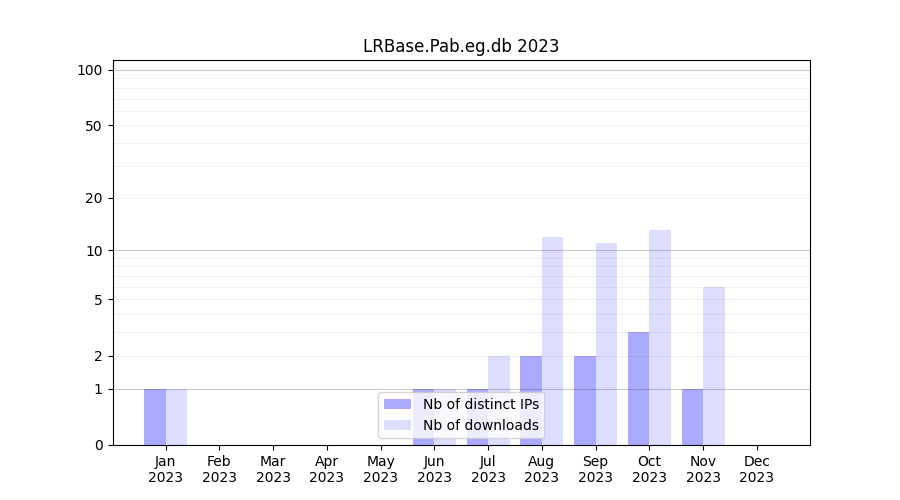Select the September distinct IPs bar
The width and height of the screenshot is (900, 500).
pyautogui.click(x=585, y=400)
